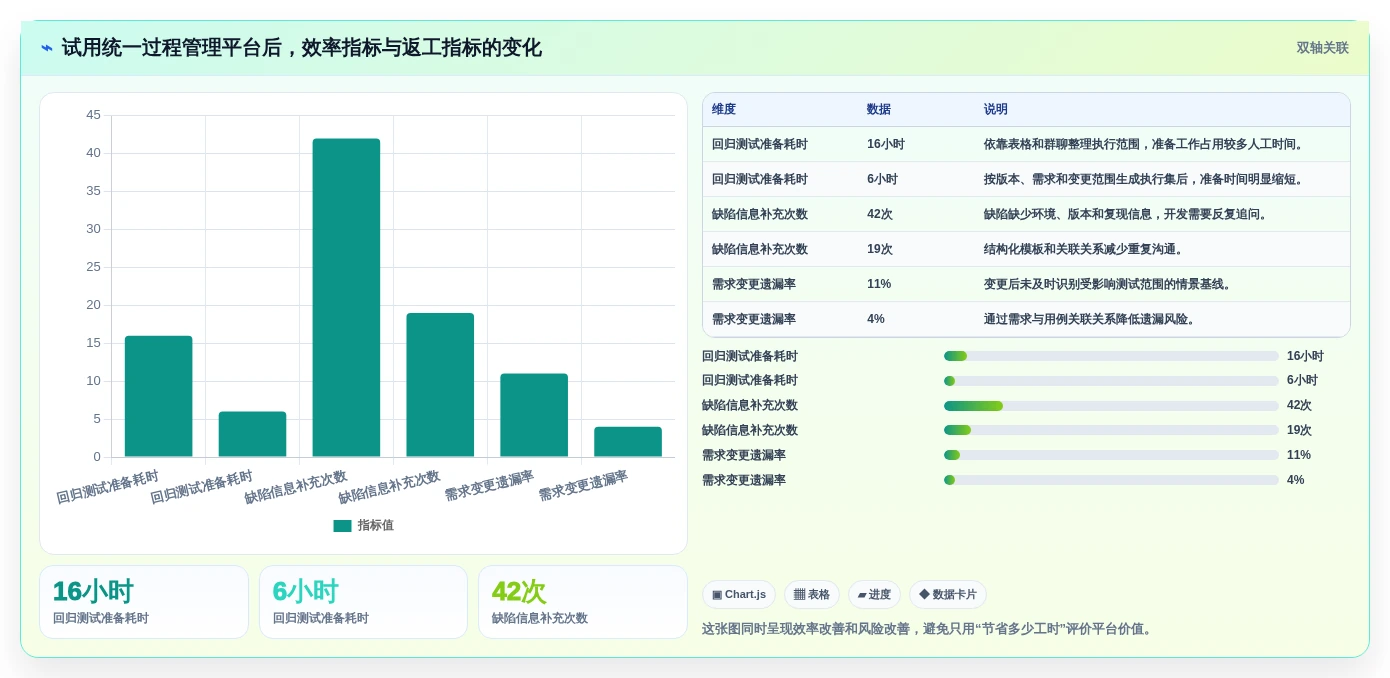Click description 通过需求与用例关联关系降低遗漏风险
Image resolution: width=1390 pixels, height=678 pixels.
[1092, 319]
